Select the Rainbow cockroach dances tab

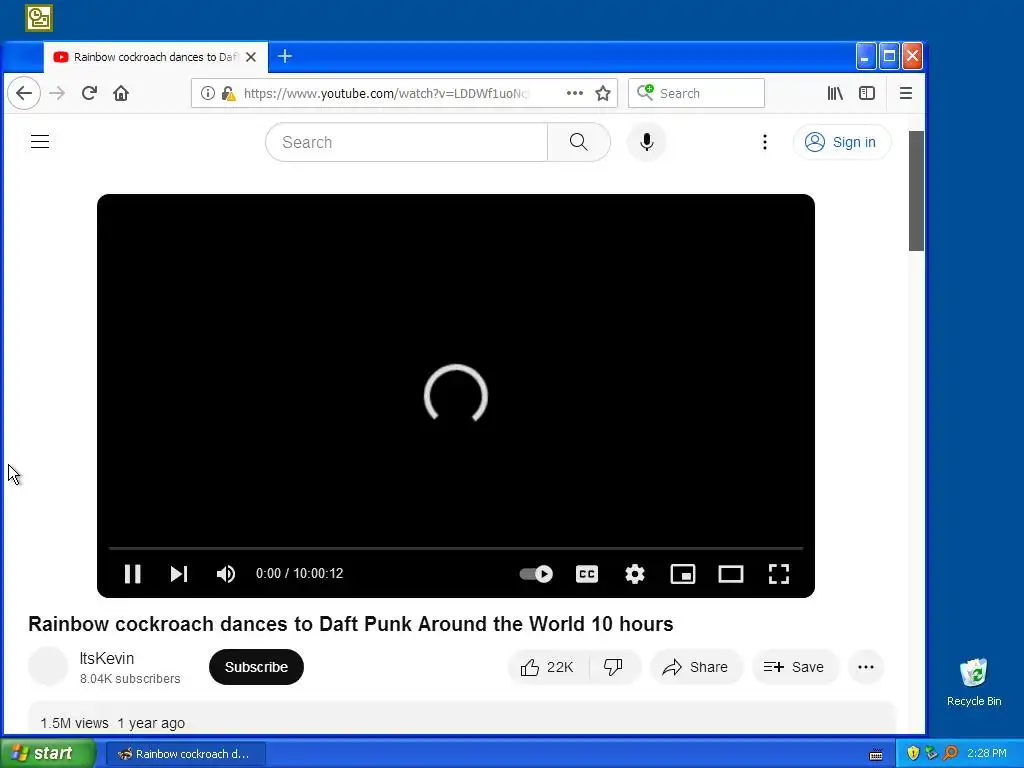pyautogui.click(x=155, y=57)
